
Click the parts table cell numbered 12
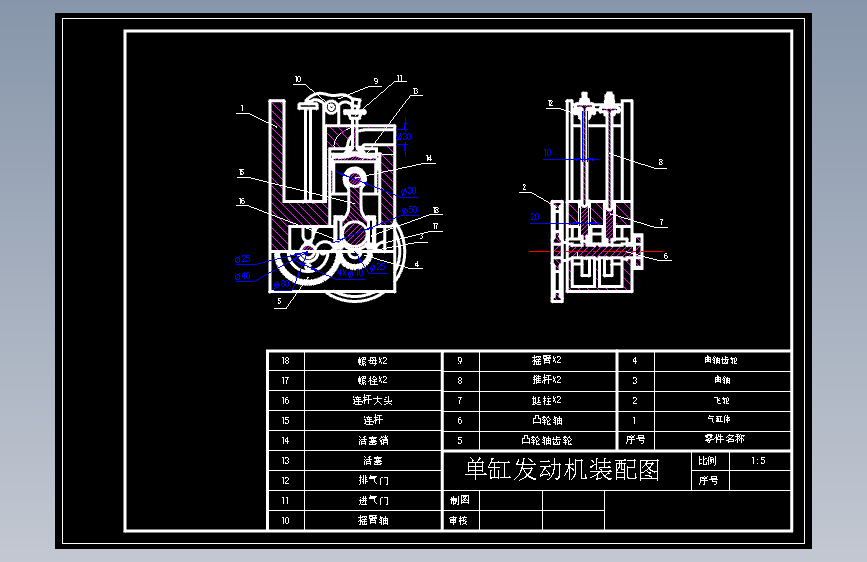coord(285,481)
